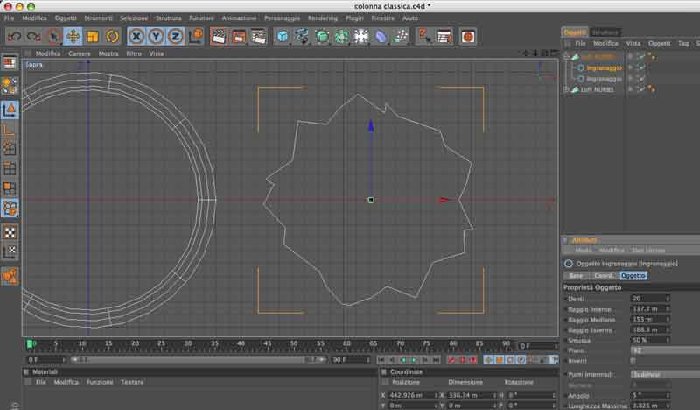Toggle automatic keyframing record button

[x=462, y=360]
